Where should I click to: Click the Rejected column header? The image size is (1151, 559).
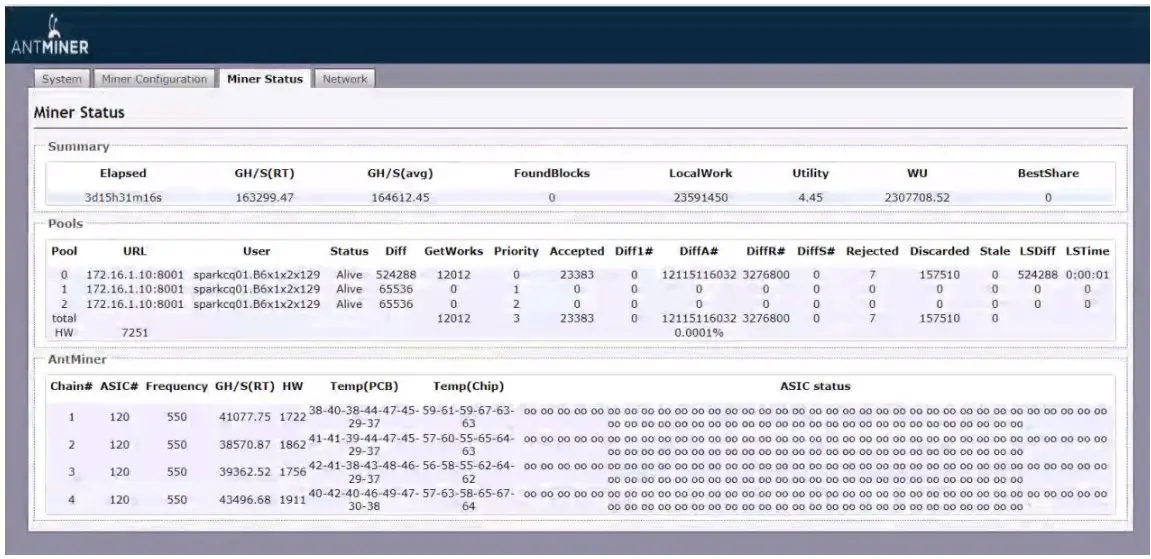coord(872,251)
